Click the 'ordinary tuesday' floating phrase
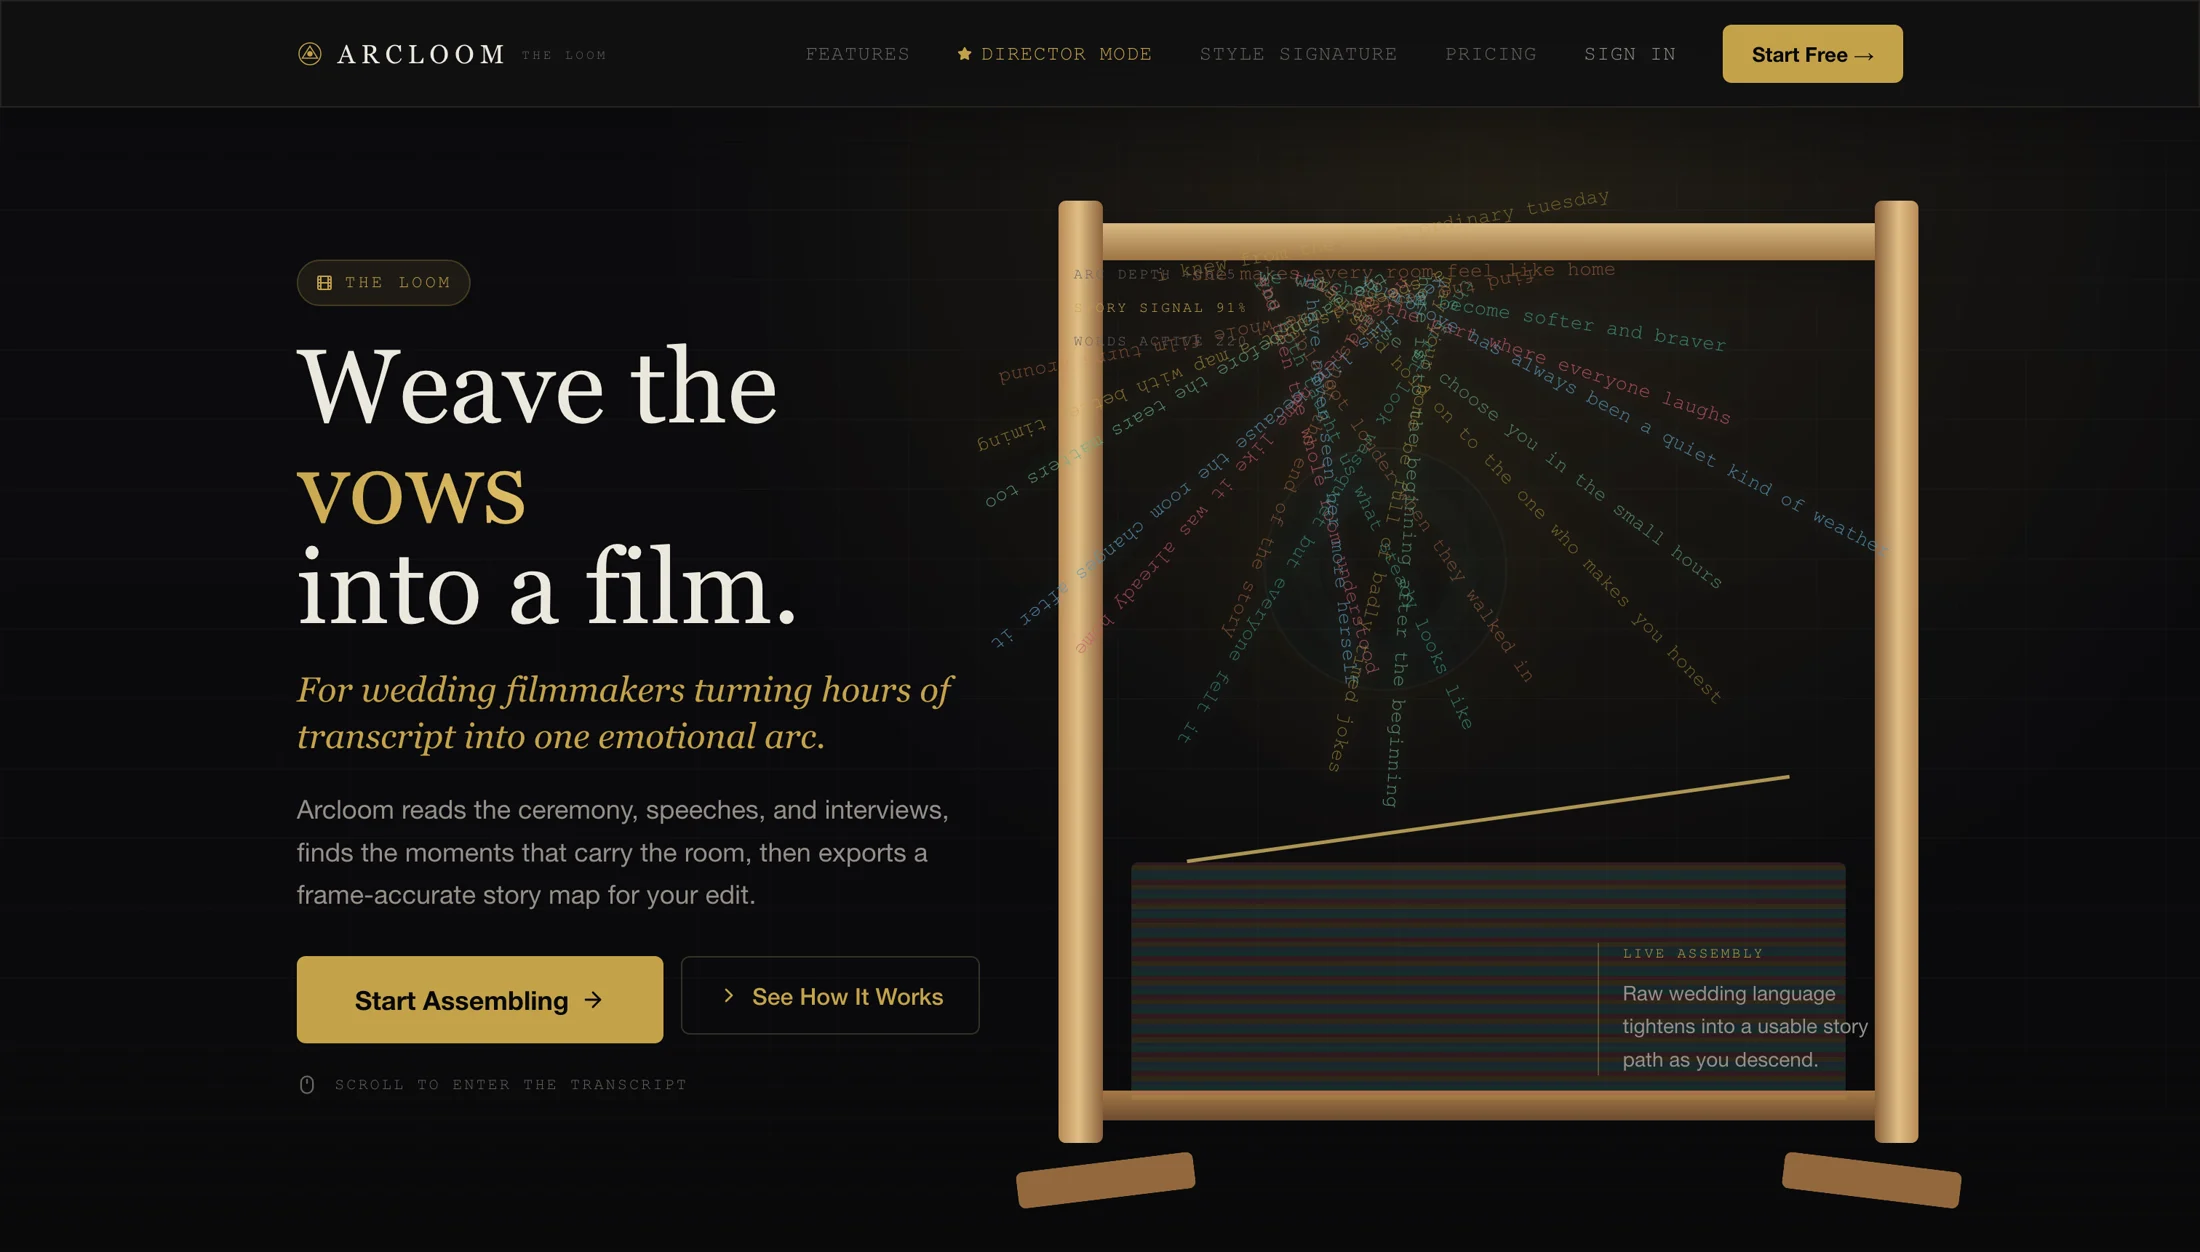The image size is (2200, 1252). click(1514, 211)
